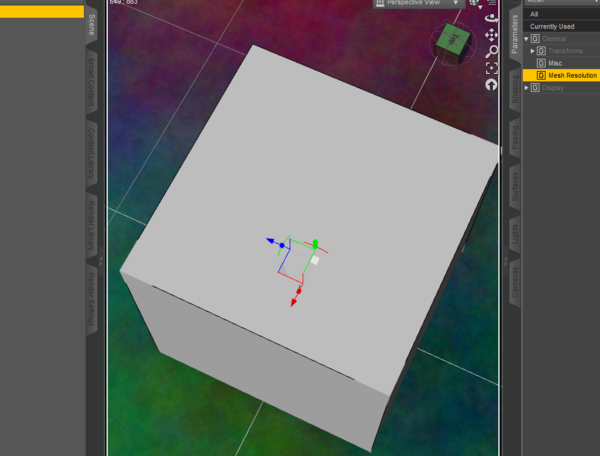
Task: Click the frame selection icon
Action: (x=492, y=68)
